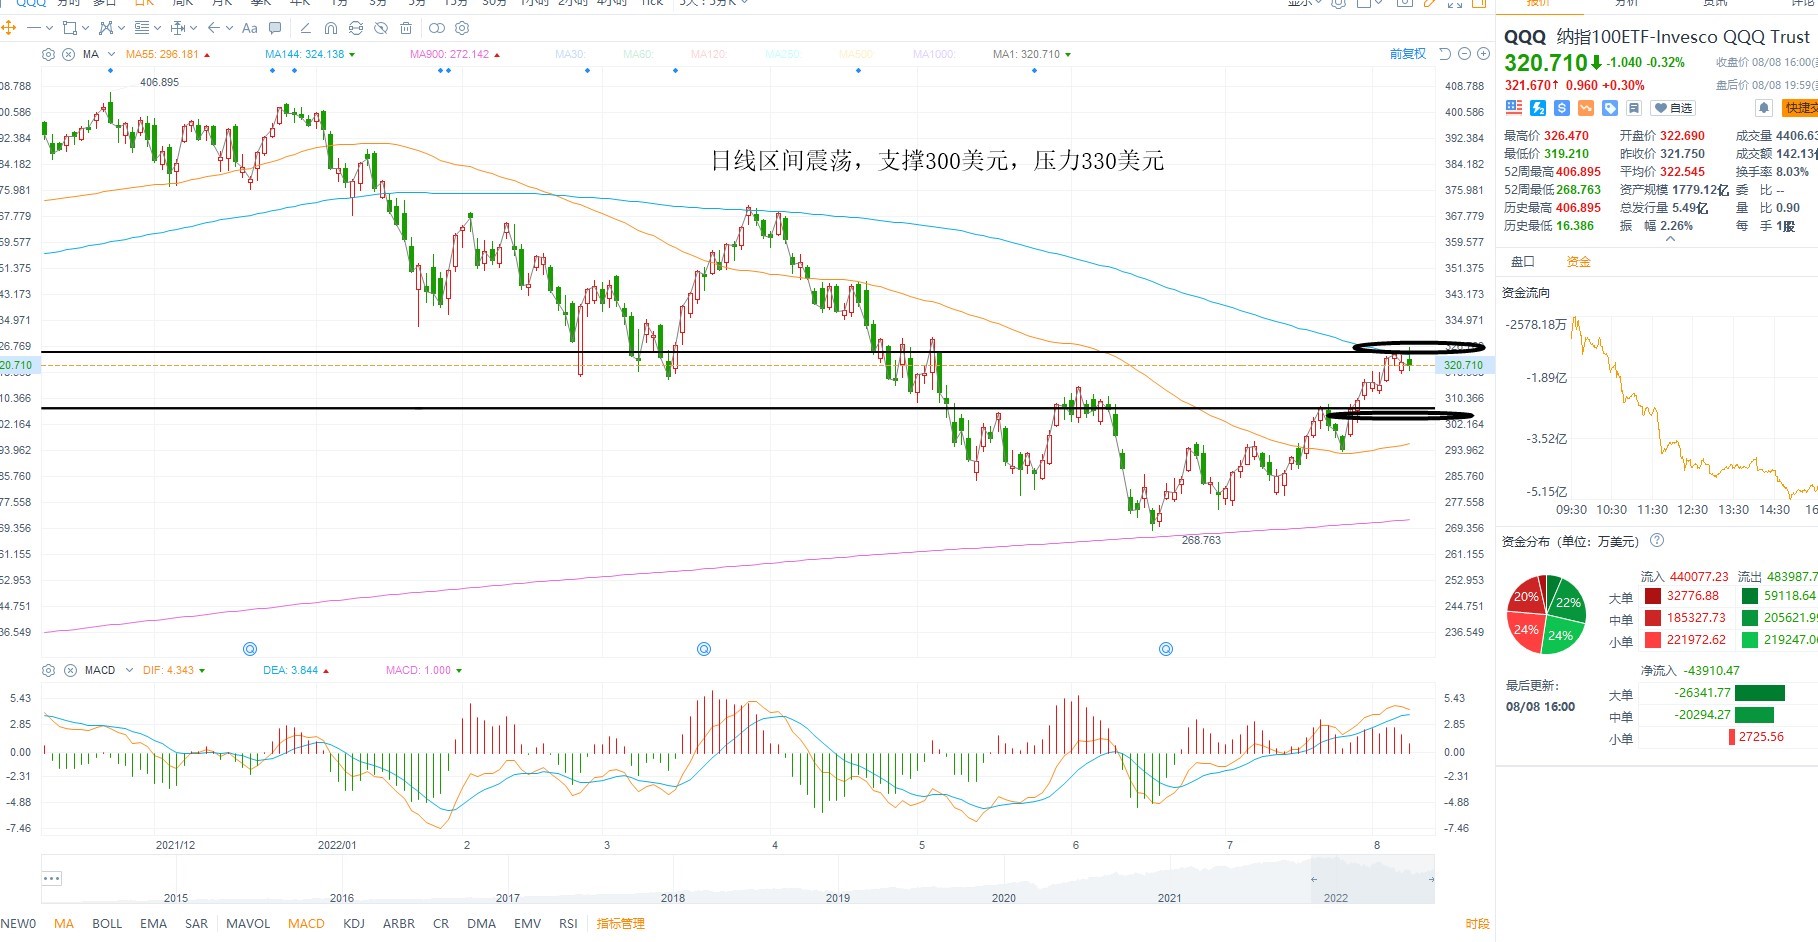Switch to the 盘口 tab
This screenshot has width=1818, height=942.
[1522, 262]
